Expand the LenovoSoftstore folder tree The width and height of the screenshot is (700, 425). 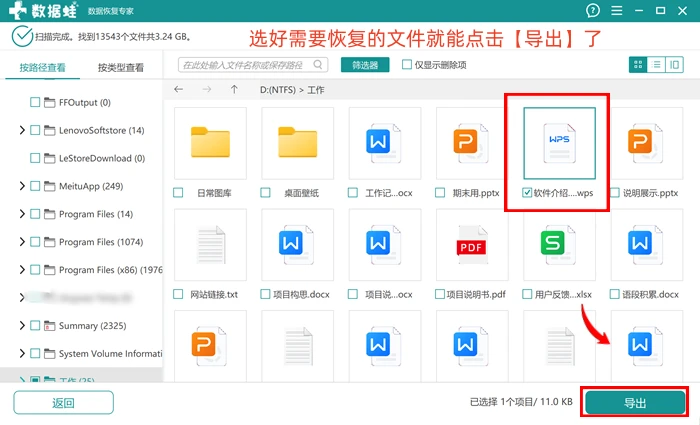coord(22,130)
